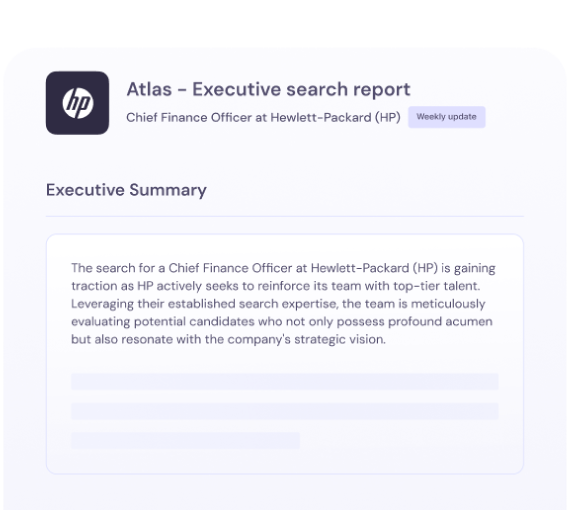Select the first placeholder loading bar

(285, 382)
